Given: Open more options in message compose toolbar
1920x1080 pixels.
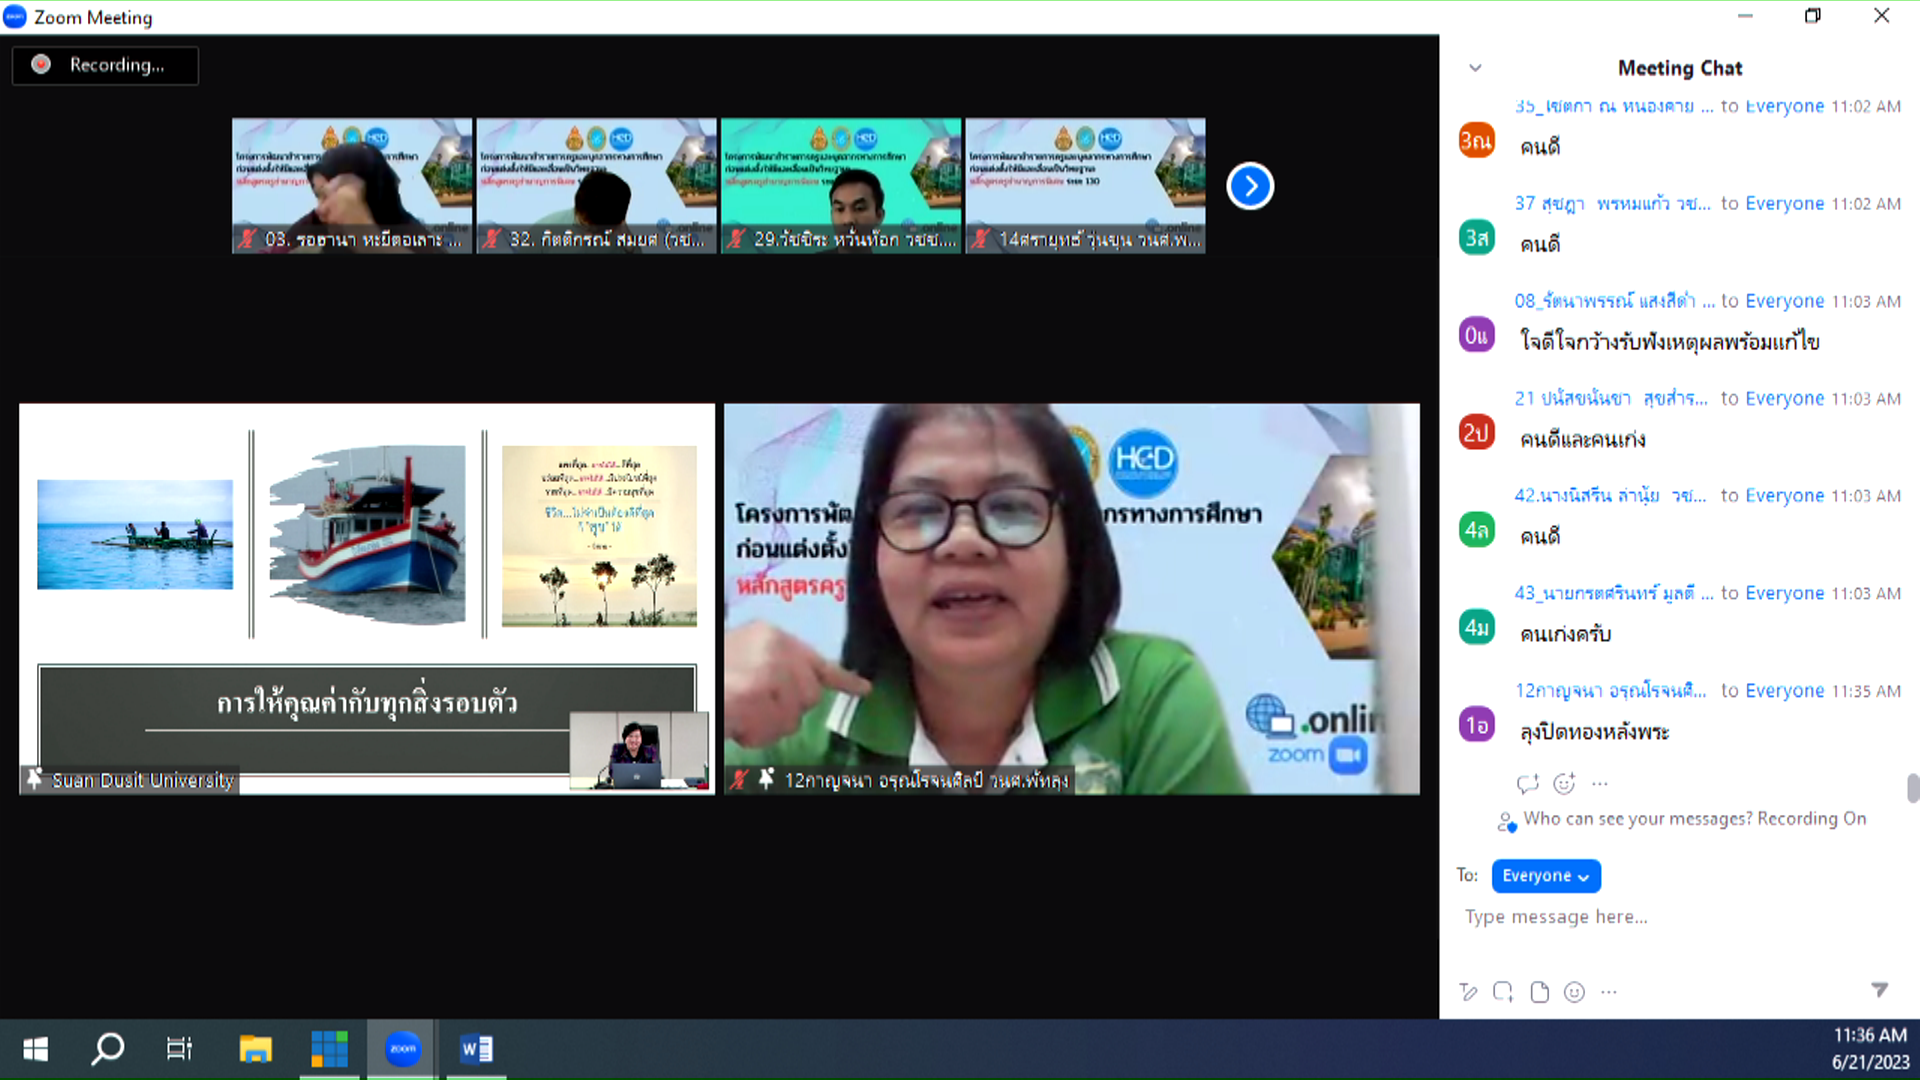Looking at the screenshot, I should 1609,992.
